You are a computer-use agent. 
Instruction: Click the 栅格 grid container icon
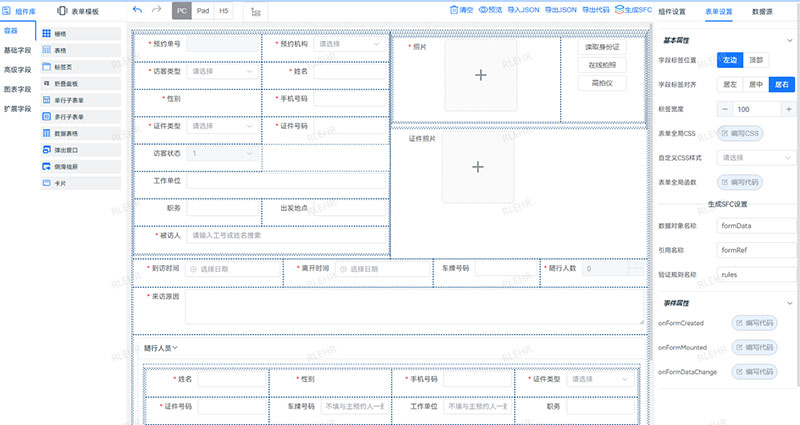[46, 34]
